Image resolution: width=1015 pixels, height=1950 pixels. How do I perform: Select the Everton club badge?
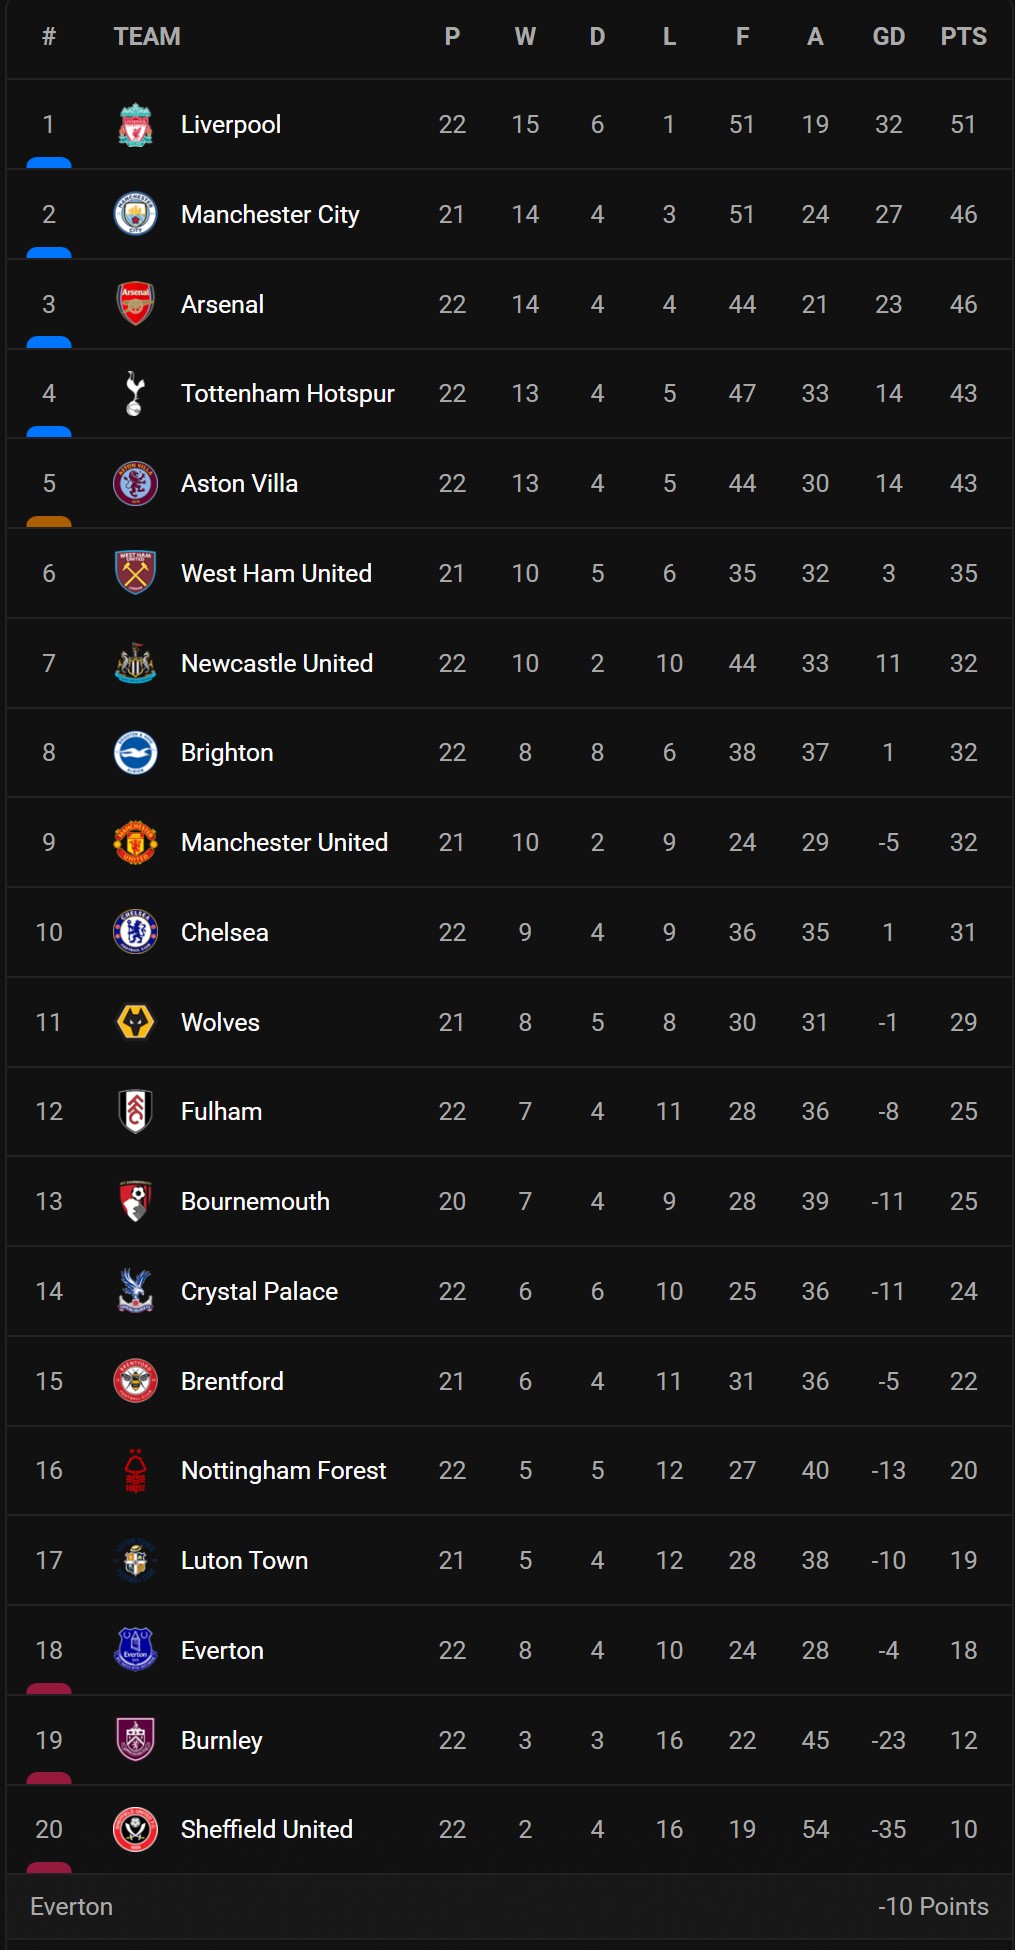(135, 1650)
